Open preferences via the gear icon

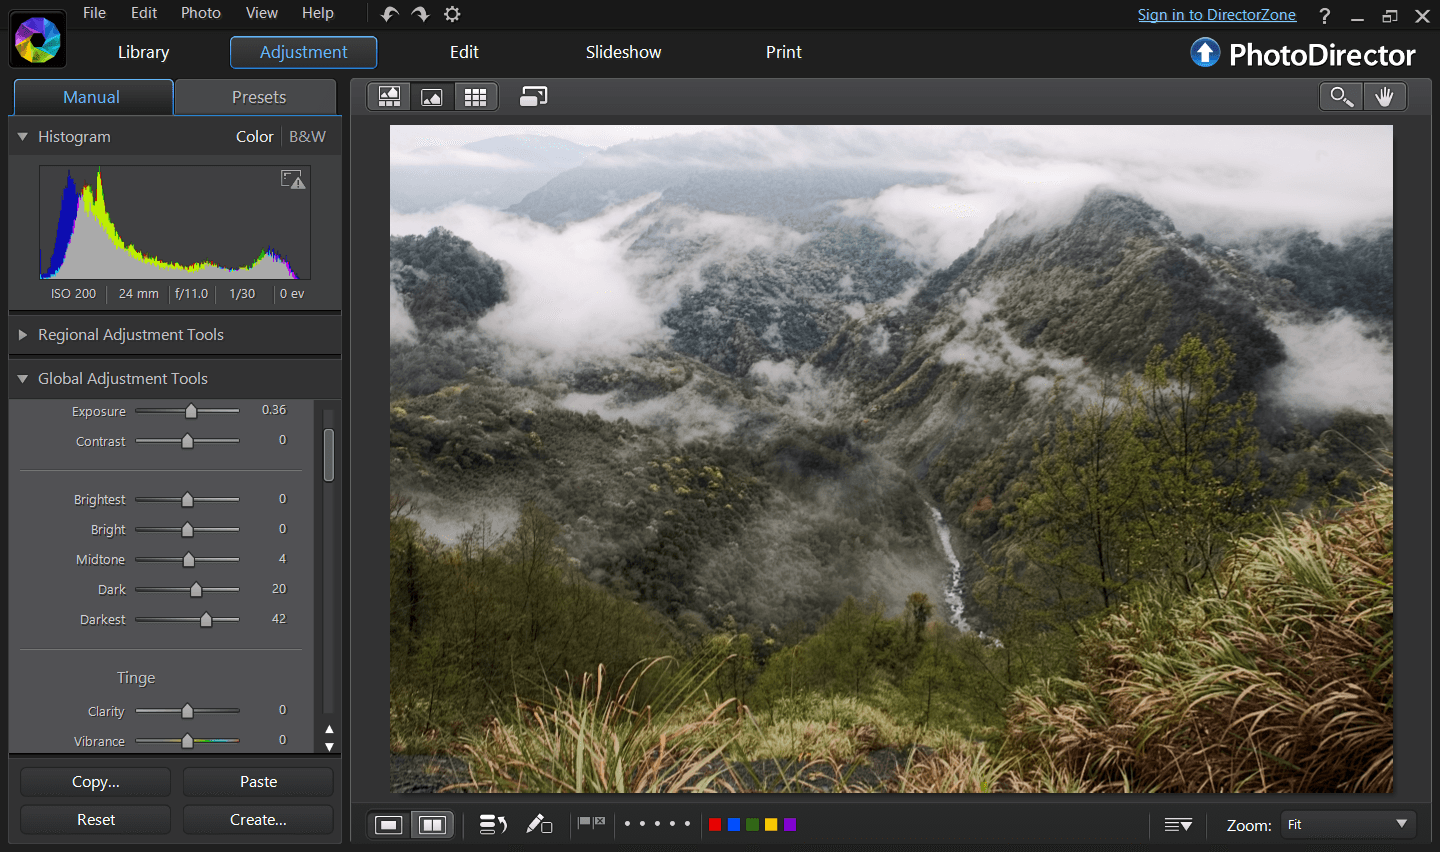click(x=452, y=14)
